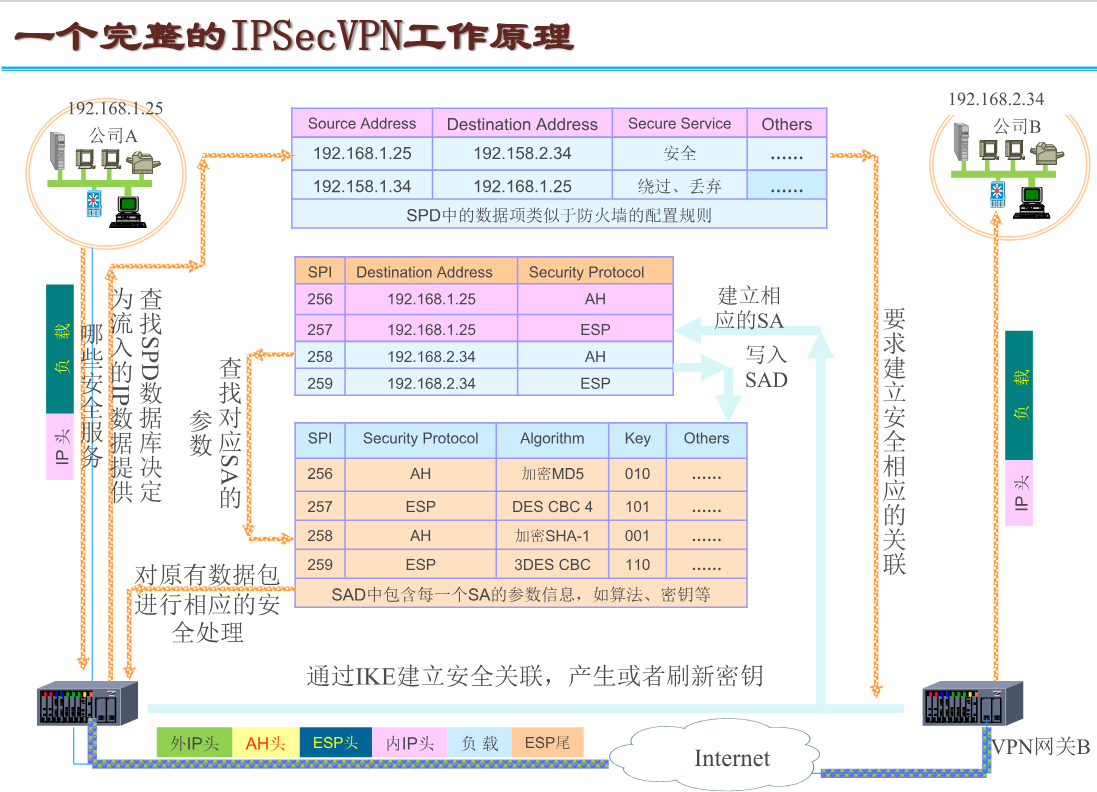Select the blue firewall icon in 公司A
The height and width of the screenshot is (792, 1097).
pos(94,201)
